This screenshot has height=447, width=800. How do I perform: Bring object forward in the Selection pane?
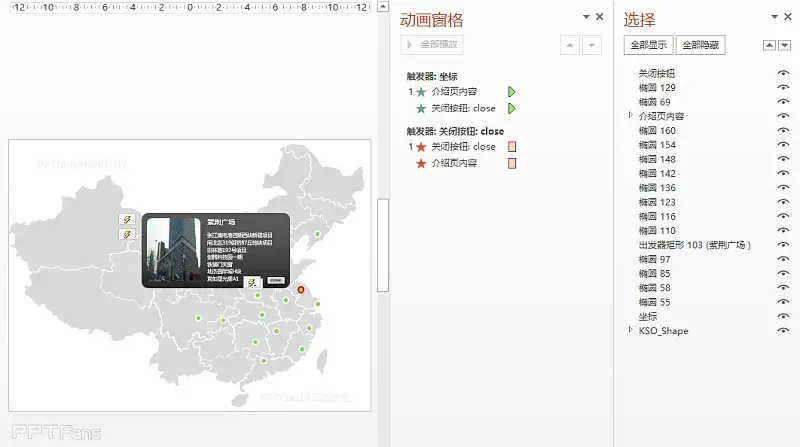coord(768,45)
